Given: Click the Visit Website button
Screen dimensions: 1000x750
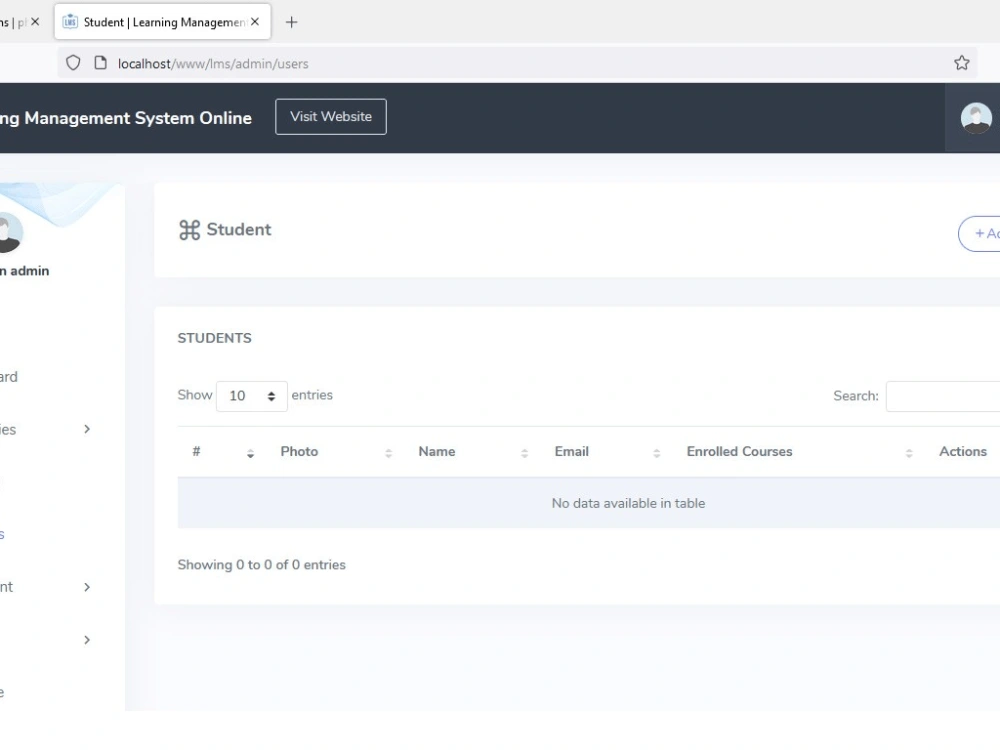Looking at the screenshot, I should 330,117.
